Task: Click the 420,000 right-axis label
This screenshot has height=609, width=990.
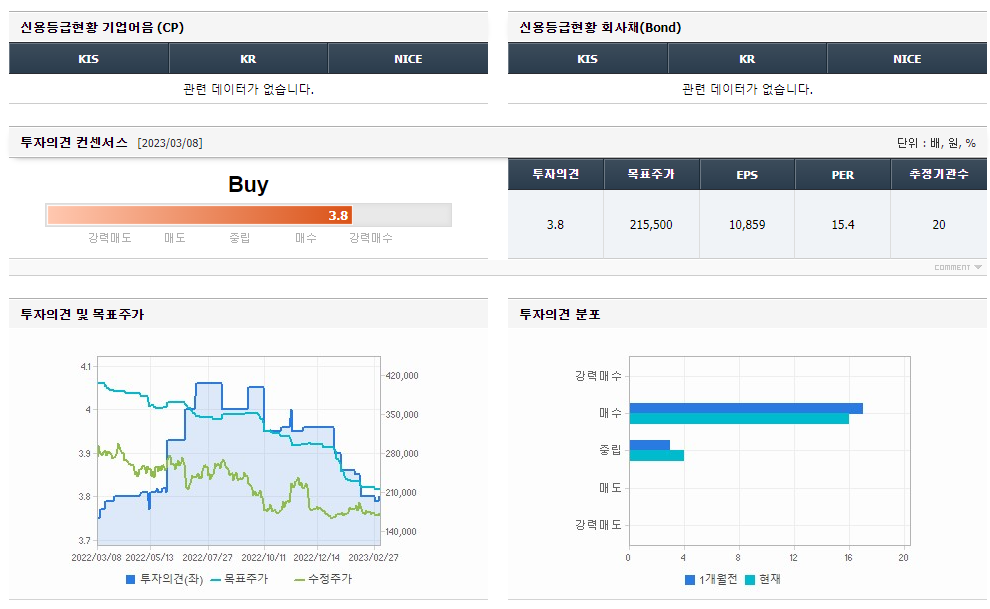Action: coord(402,375)
